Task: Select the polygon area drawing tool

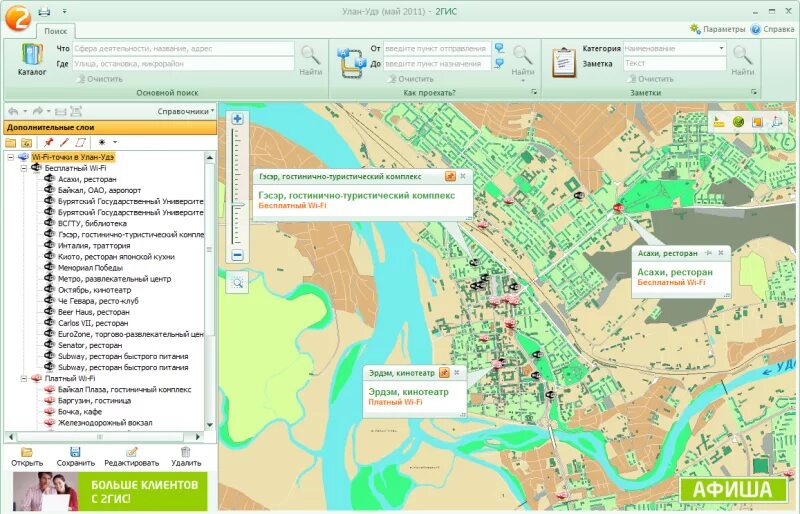Action: (80, 142)
